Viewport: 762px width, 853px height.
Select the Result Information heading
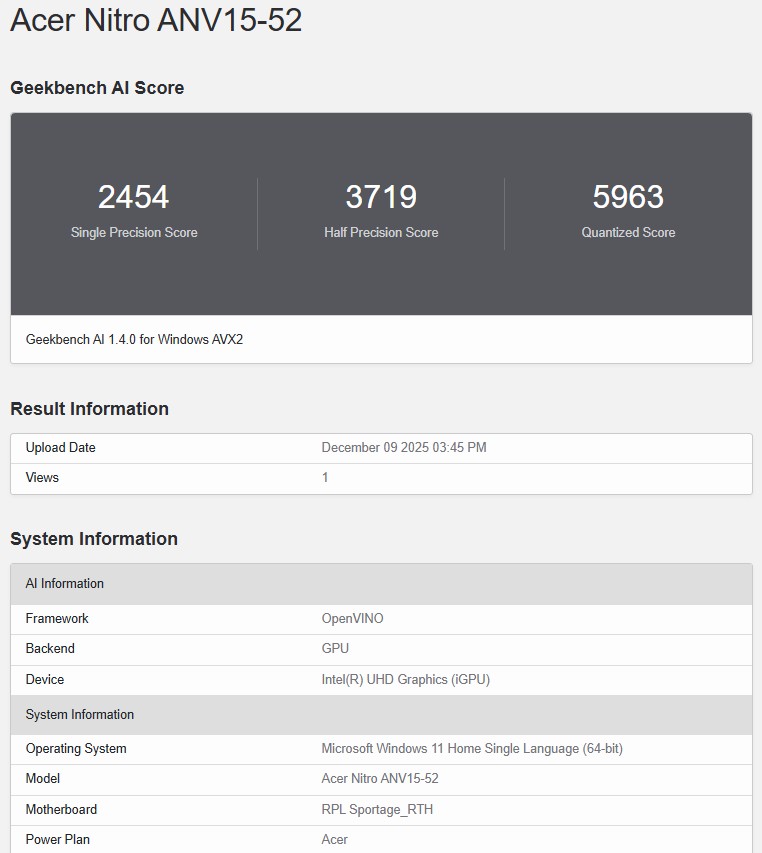coord(89,409)
